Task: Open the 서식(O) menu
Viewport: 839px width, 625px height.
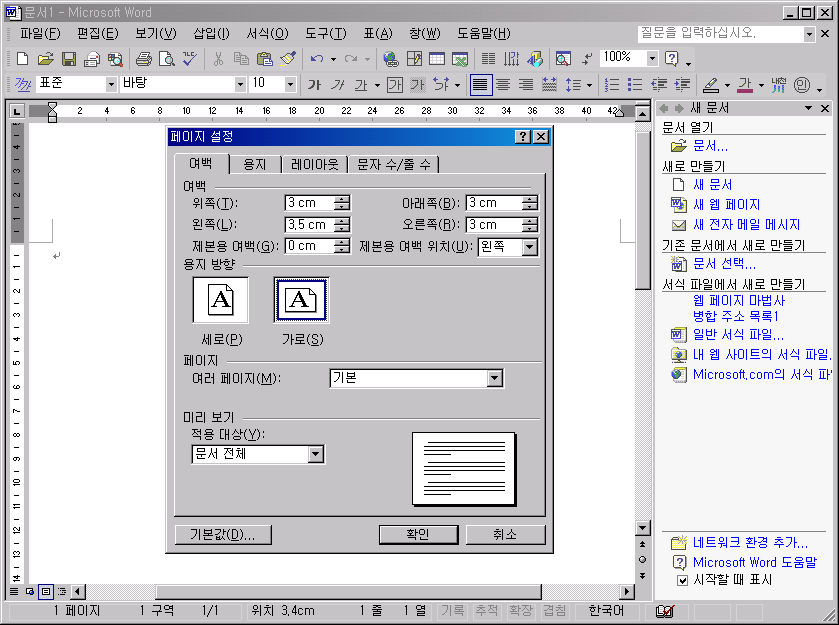Action: pyautogui.click(x=268, y=34)
